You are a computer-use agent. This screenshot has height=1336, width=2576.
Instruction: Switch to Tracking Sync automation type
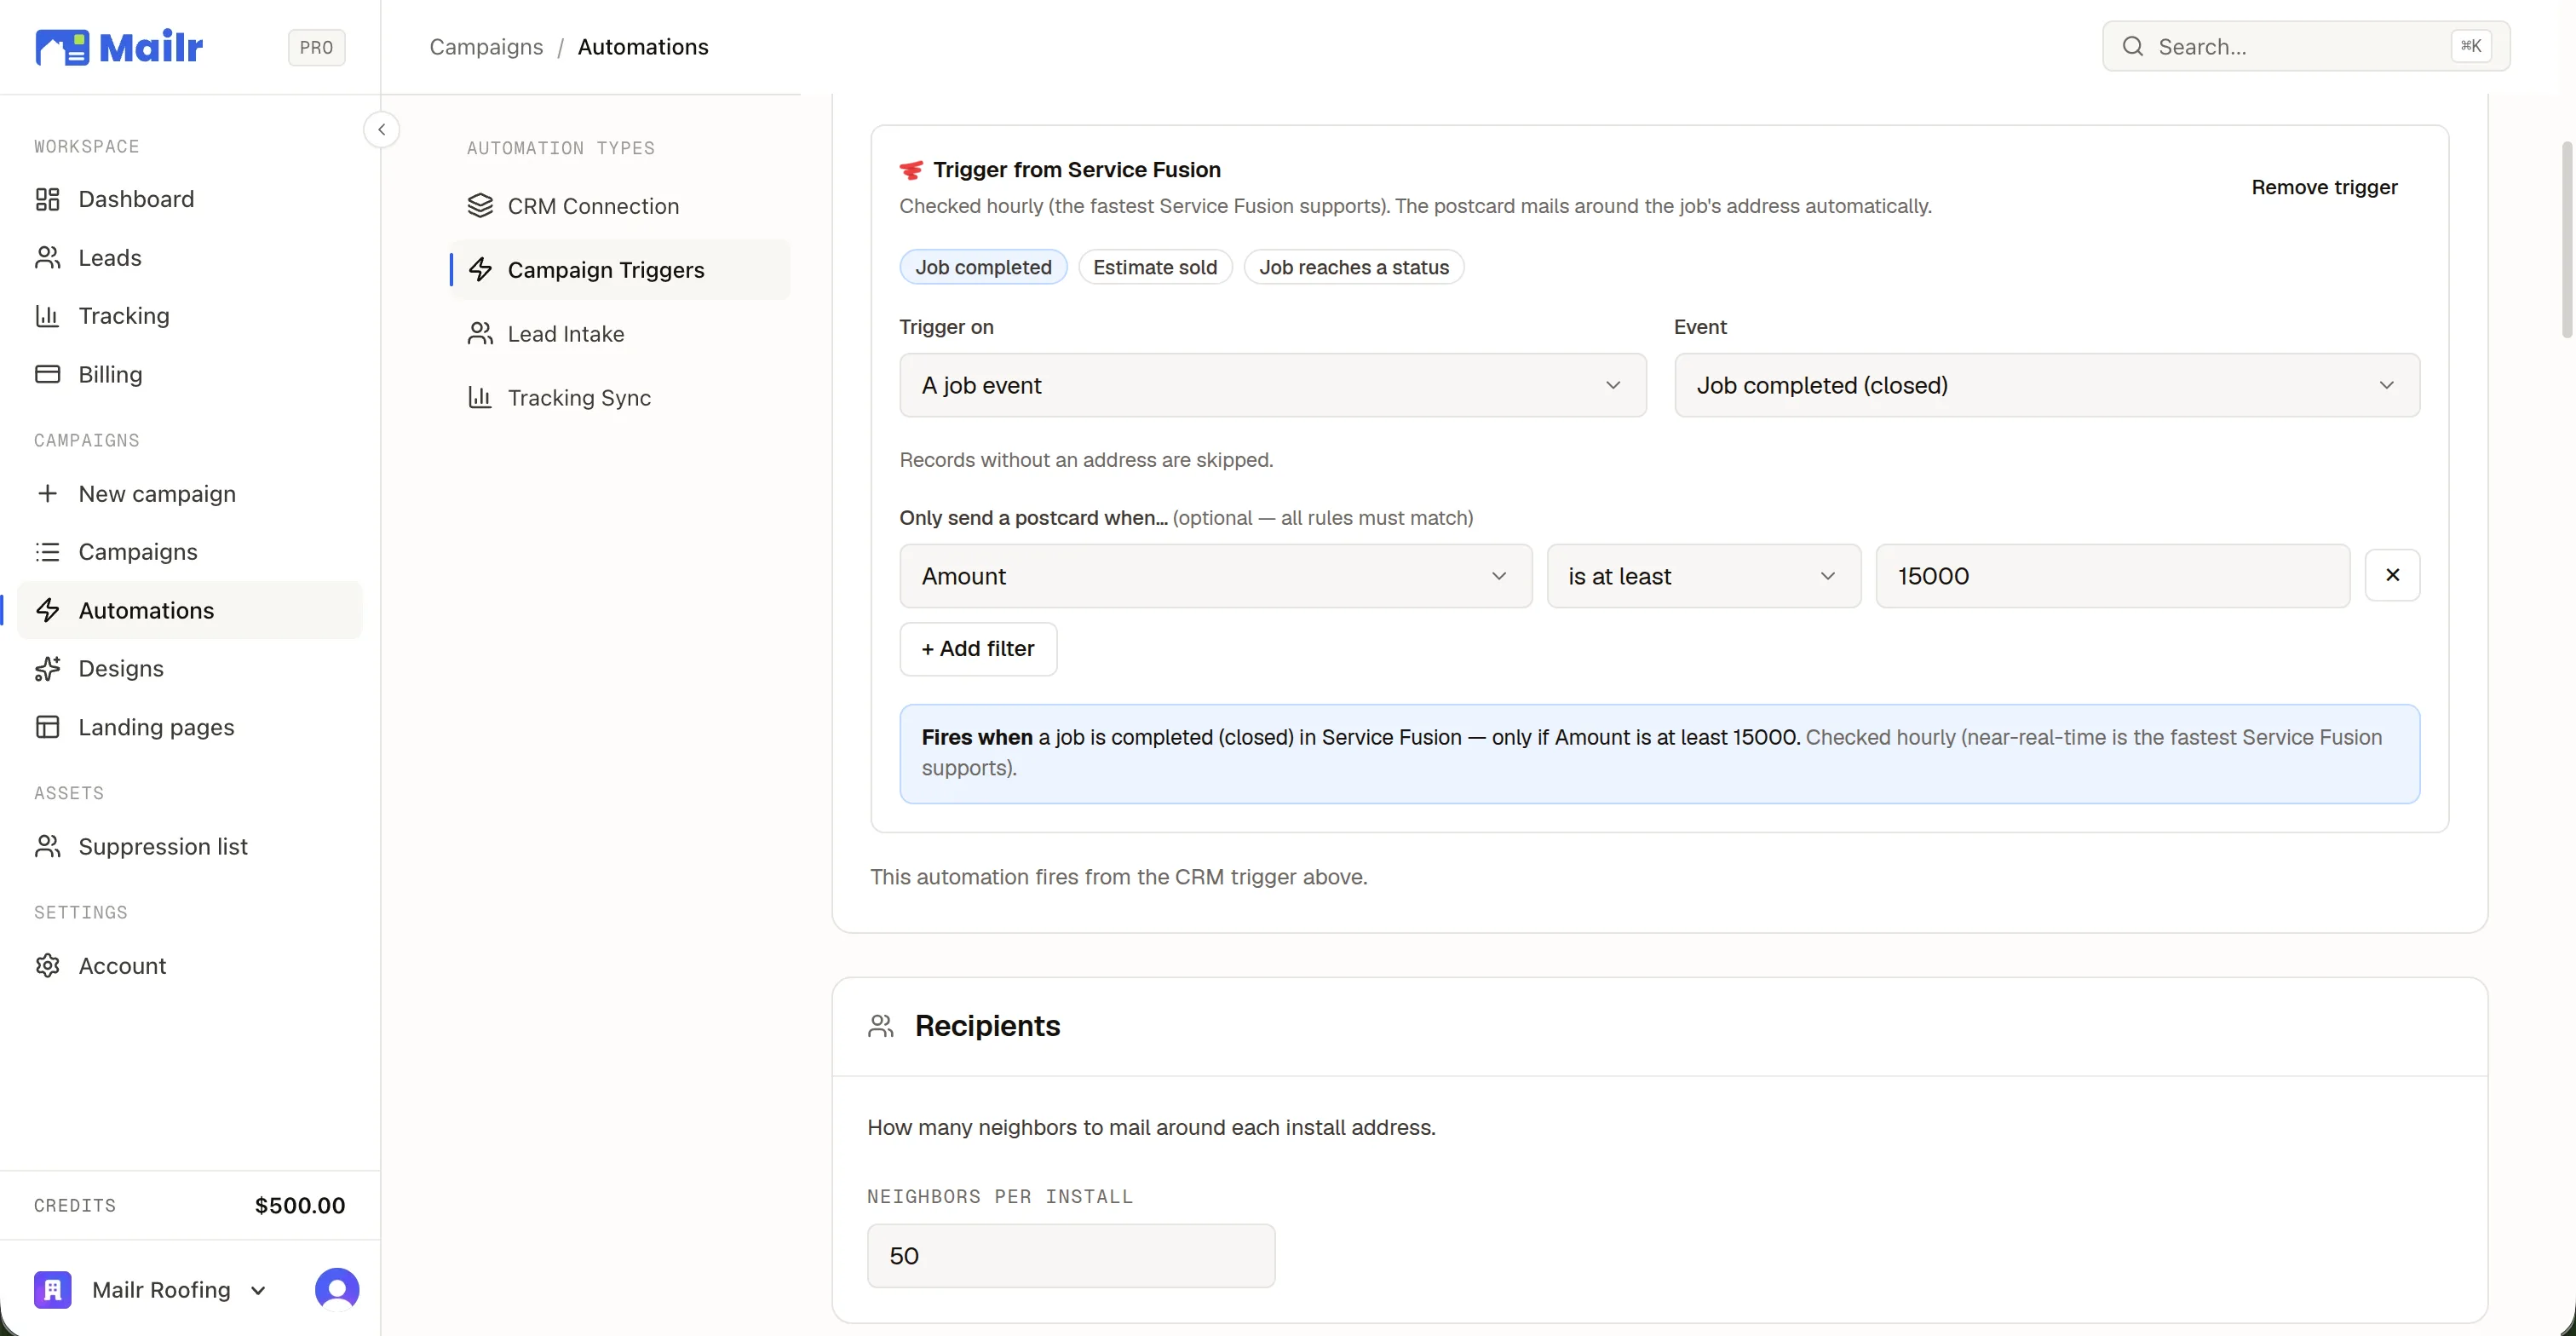point(620,397)
